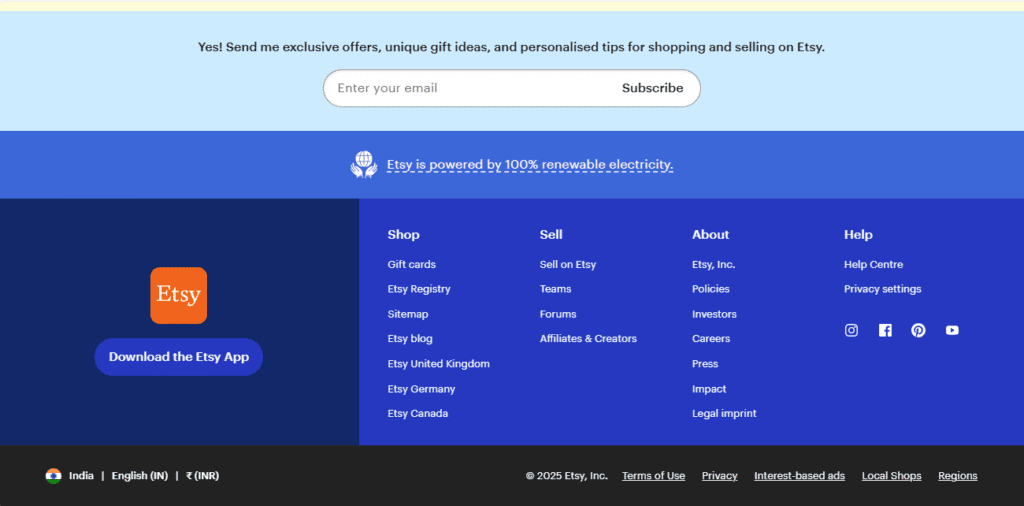Viewport: 1024px width, 506px height.
Task: Click the About column heading
Action: tap(711, 234)
